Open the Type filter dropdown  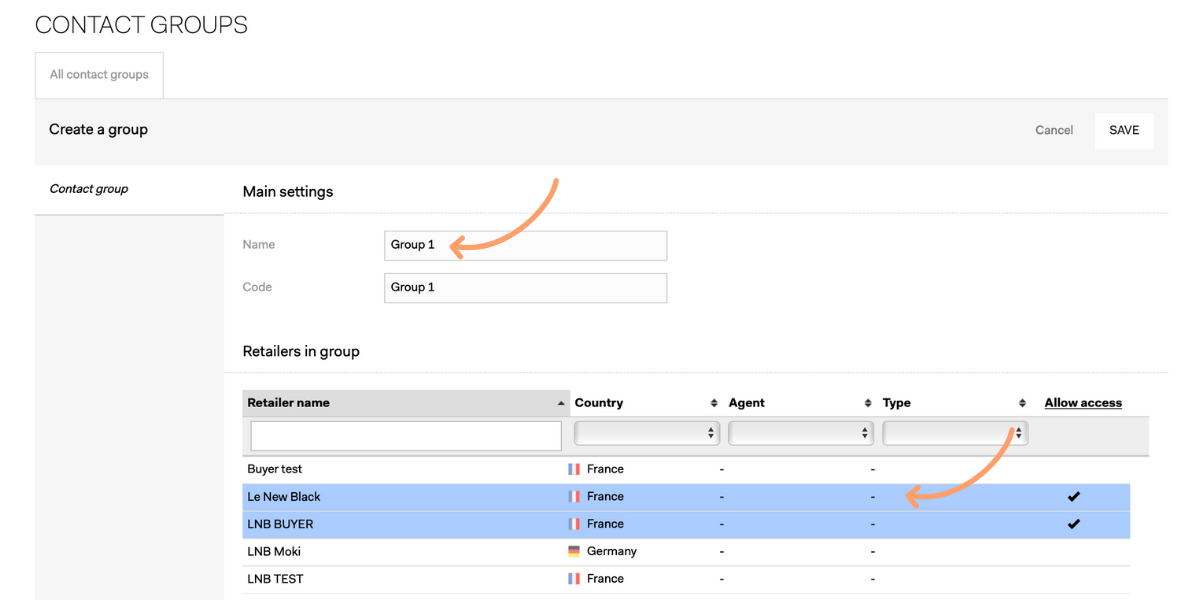tap(955, 433)
